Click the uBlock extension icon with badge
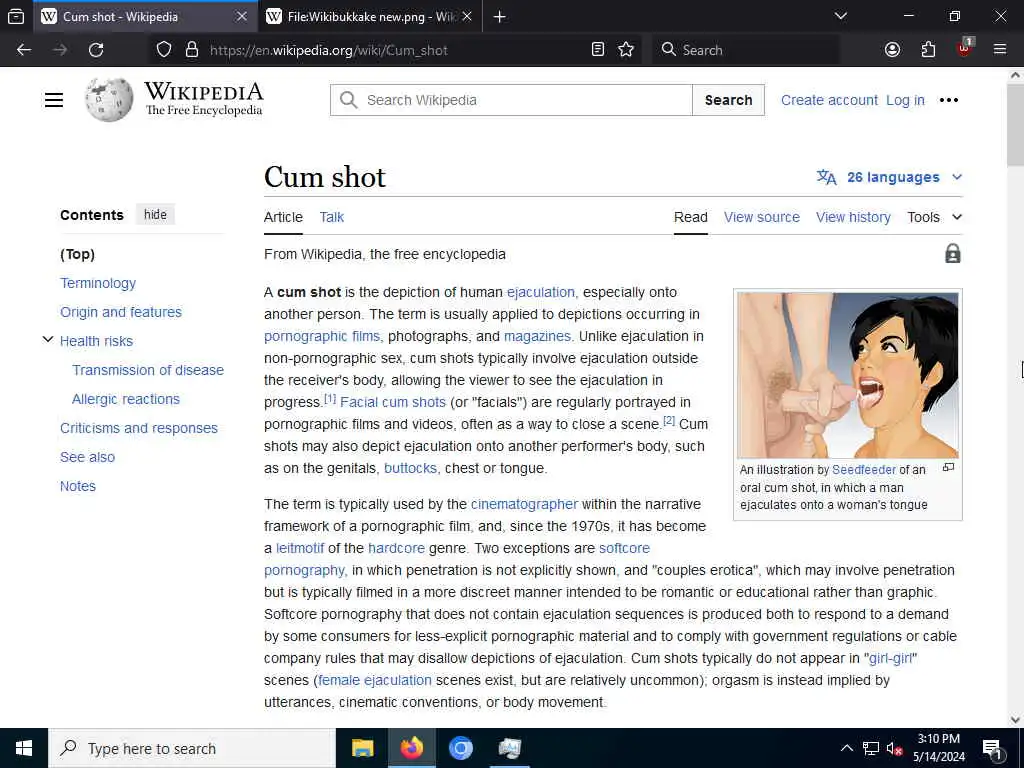This screenshot has height=768, width=1024. (x=965, y=48)
